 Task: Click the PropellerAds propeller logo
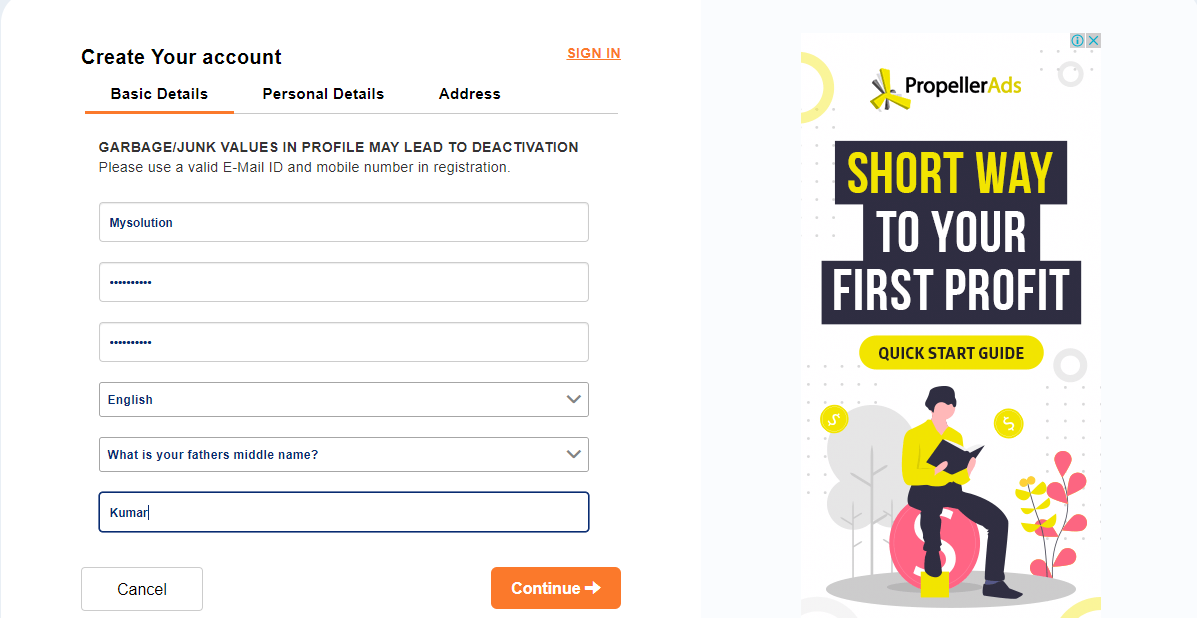click(x=884, y=88)
